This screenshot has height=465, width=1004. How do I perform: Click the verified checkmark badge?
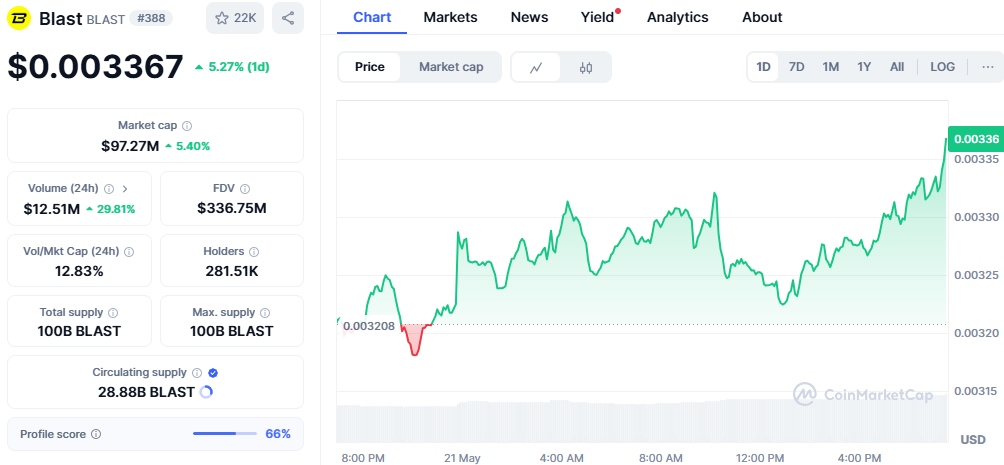213,373
